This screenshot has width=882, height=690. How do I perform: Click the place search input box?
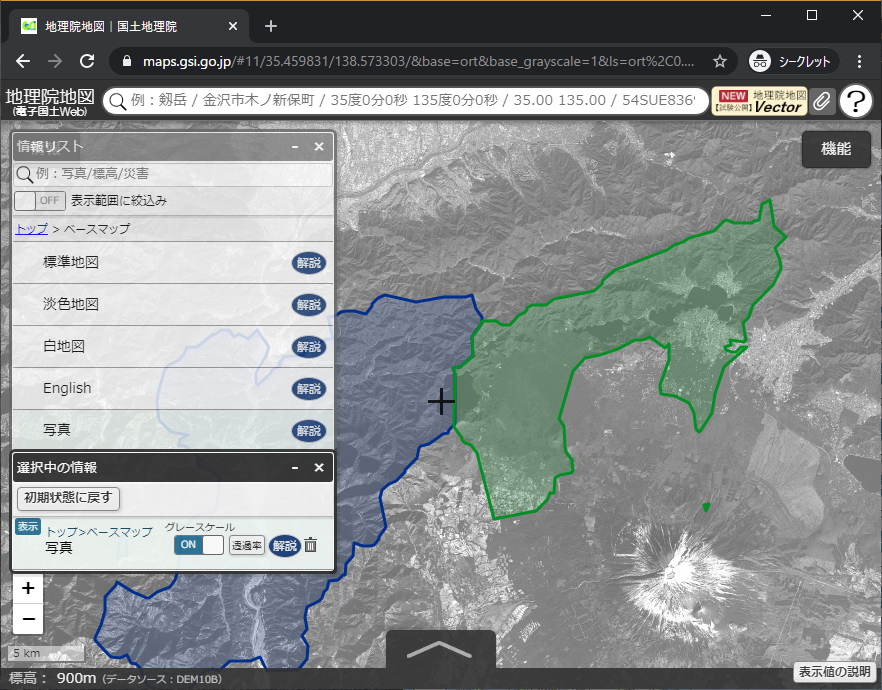405,101
